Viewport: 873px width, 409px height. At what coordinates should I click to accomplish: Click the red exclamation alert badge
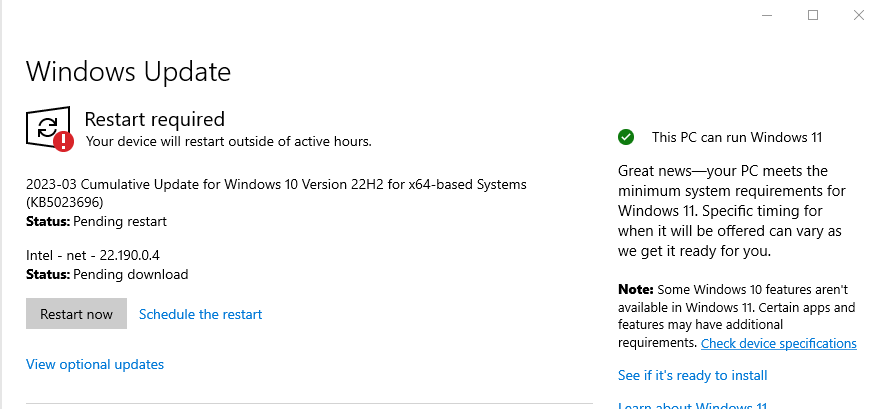point(63,141)
